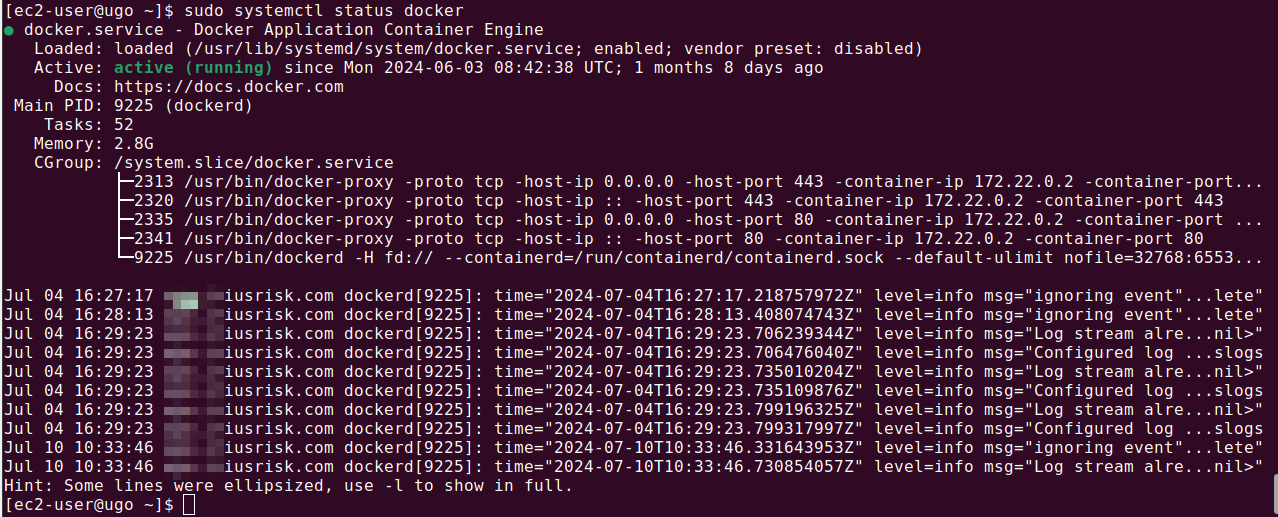Select the process tree entry 2313 docker-proxy
Image resolution: width=1278 pixels, height=517 pixels.
point(689,182)
